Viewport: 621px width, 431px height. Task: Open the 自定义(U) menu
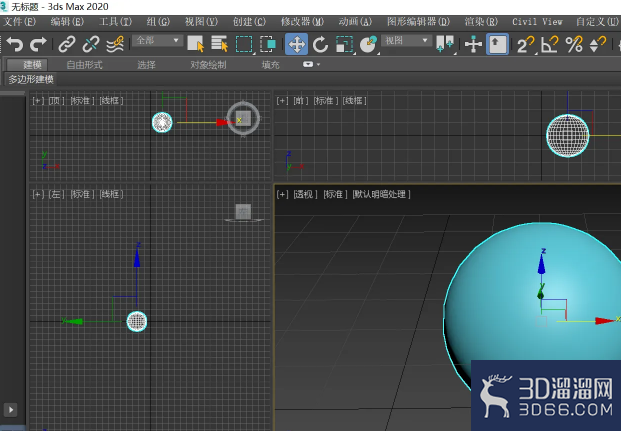pyautogui.click(x=597, y=22)
